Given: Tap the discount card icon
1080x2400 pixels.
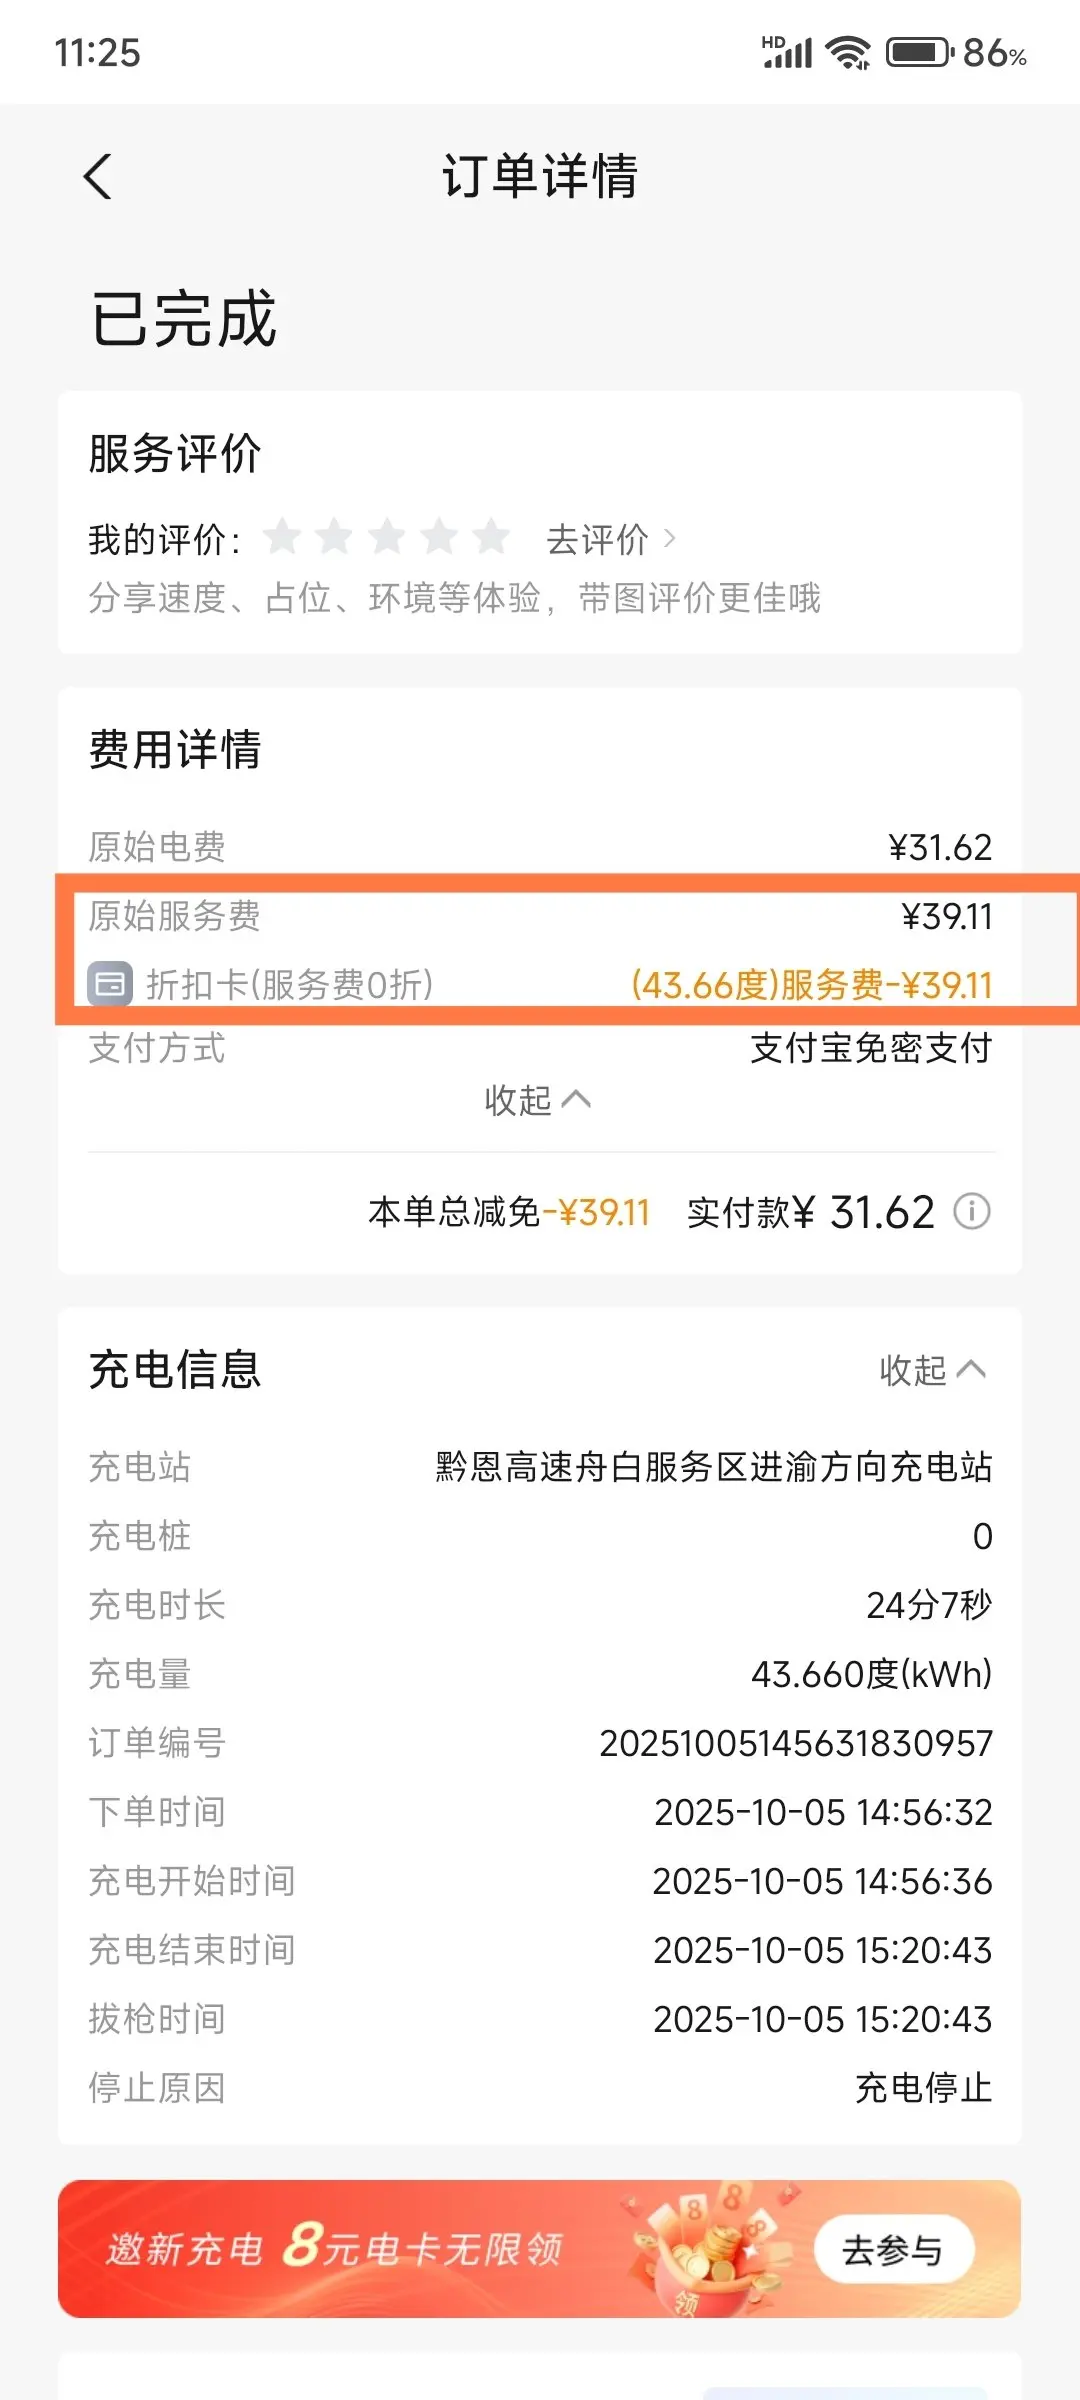Looking at the screenshot, I should (x=110, y=984).
